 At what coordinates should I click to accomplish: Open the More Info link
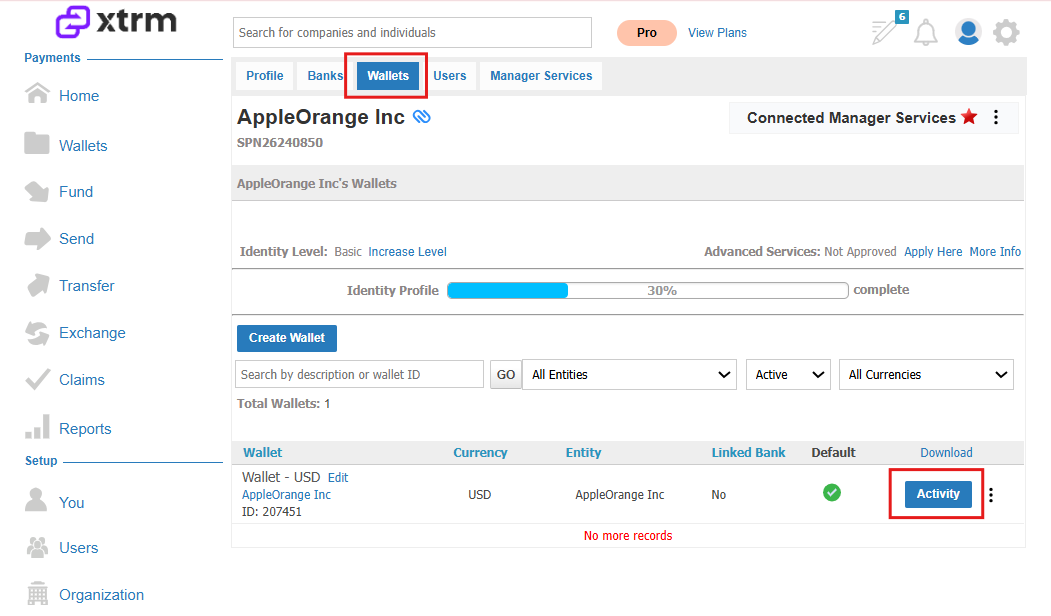click(x=995, y=252)
